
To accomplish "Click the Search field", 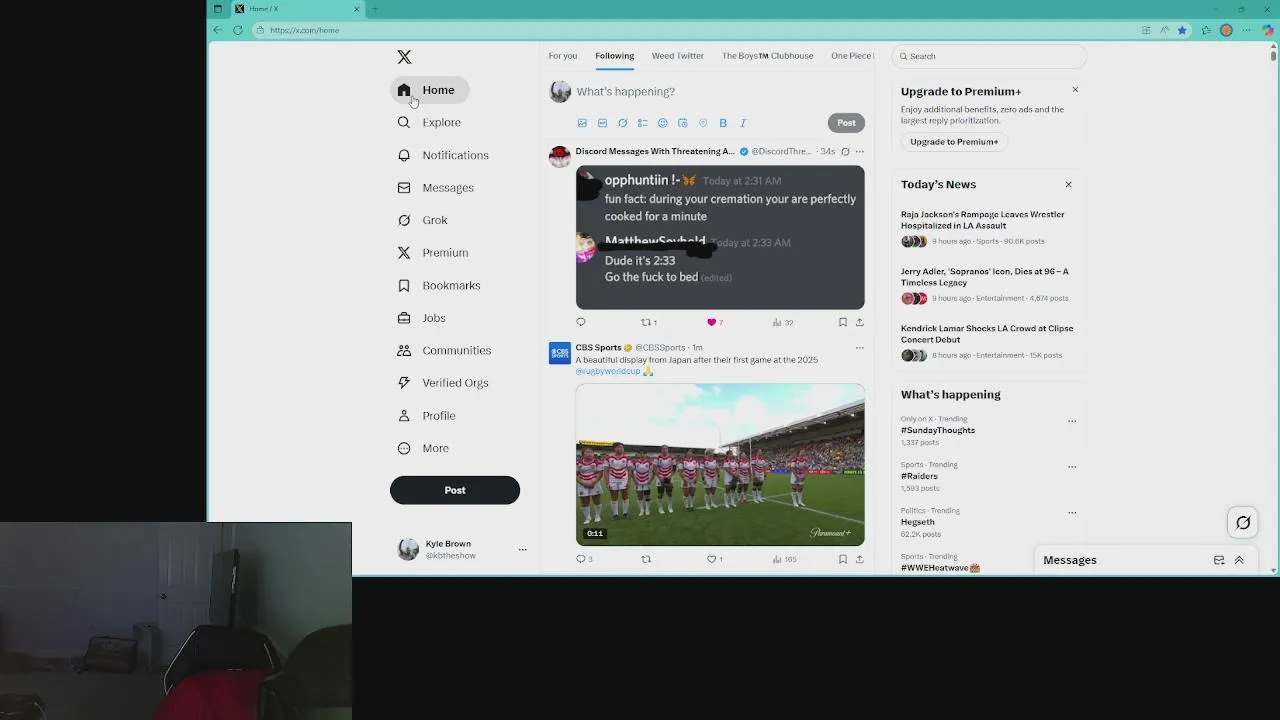I will (988, 56).
